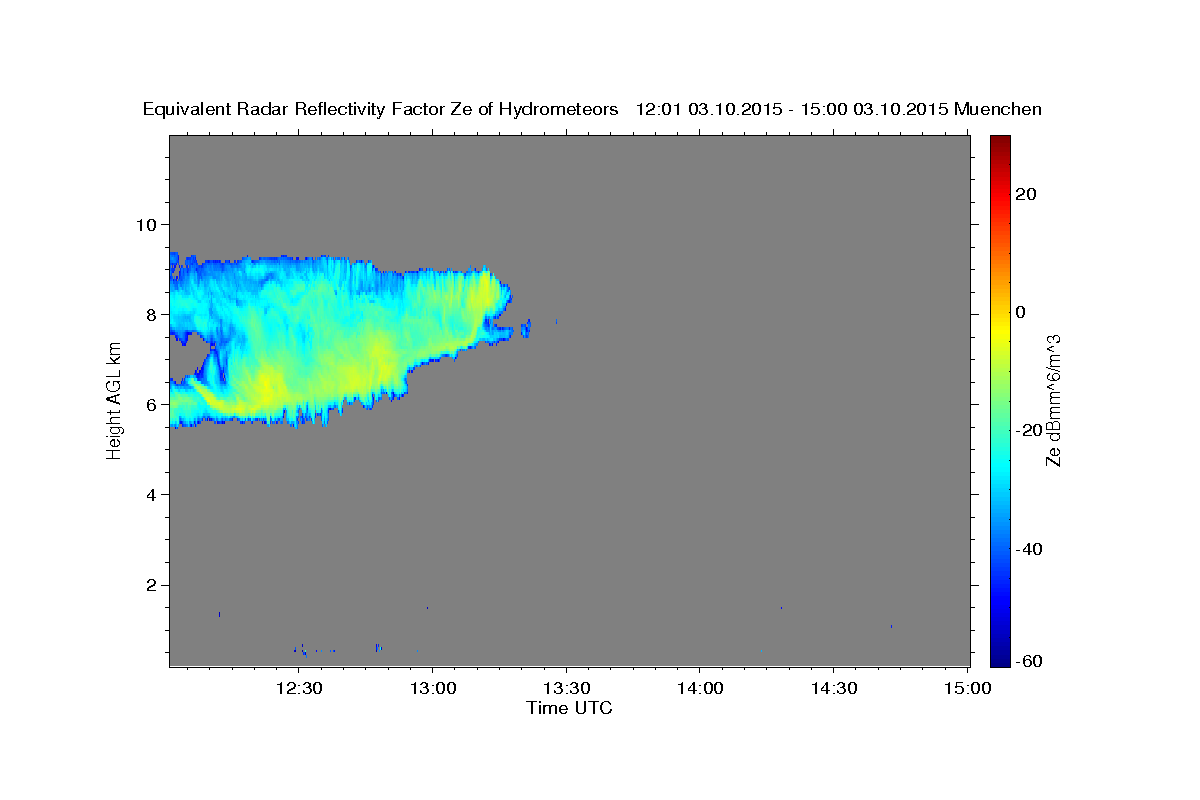Image resolution: width=1200 pixels, height=800 pixels.
Task: Click the height axis label '8'
Action: pos(152,314)
